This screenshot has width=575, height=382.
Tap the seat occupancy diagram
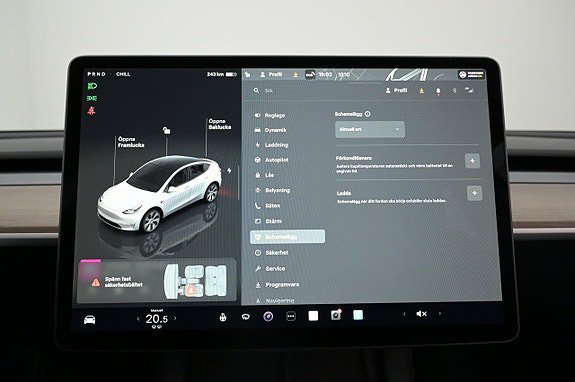click(195, 281)
